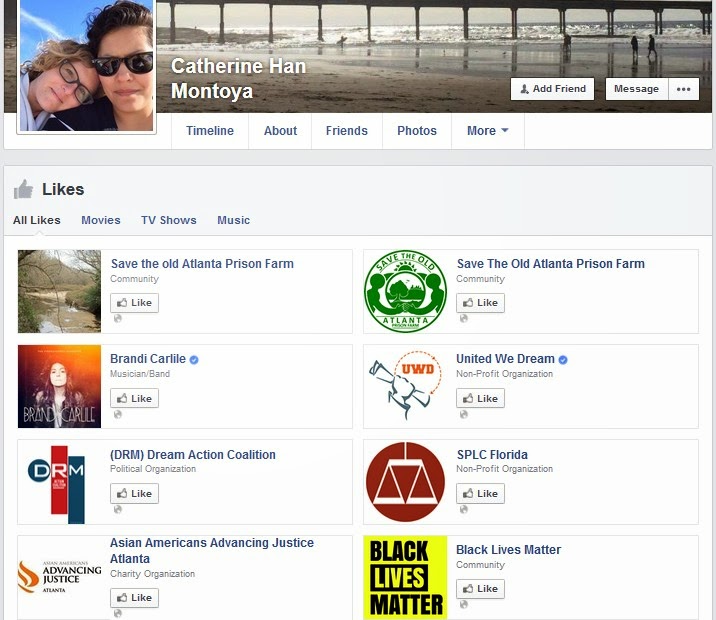The width and height of the screenshot is (716, 620).
Task: Open the SPLC Florida link
Action: click(492, 455)
